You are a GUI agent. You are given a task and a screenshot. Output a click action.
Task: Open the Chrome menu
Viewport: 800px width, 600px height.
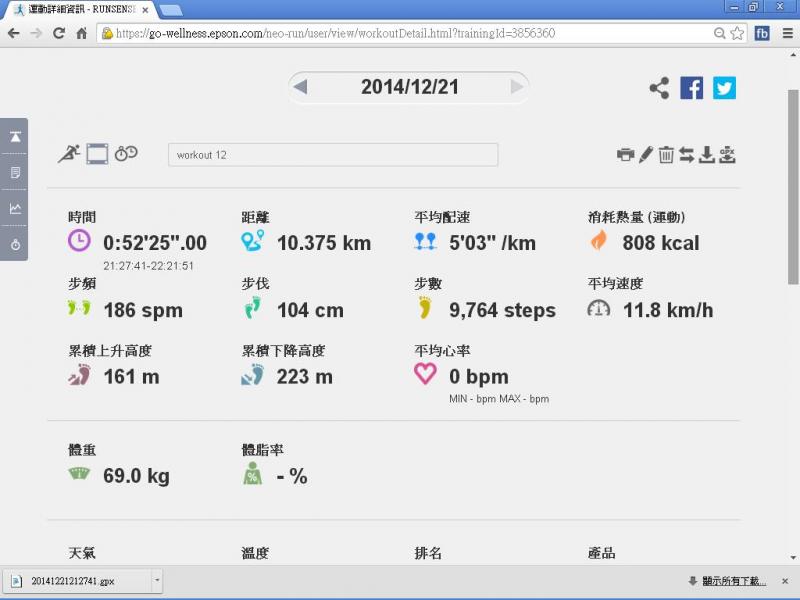[x=787, y=34]
